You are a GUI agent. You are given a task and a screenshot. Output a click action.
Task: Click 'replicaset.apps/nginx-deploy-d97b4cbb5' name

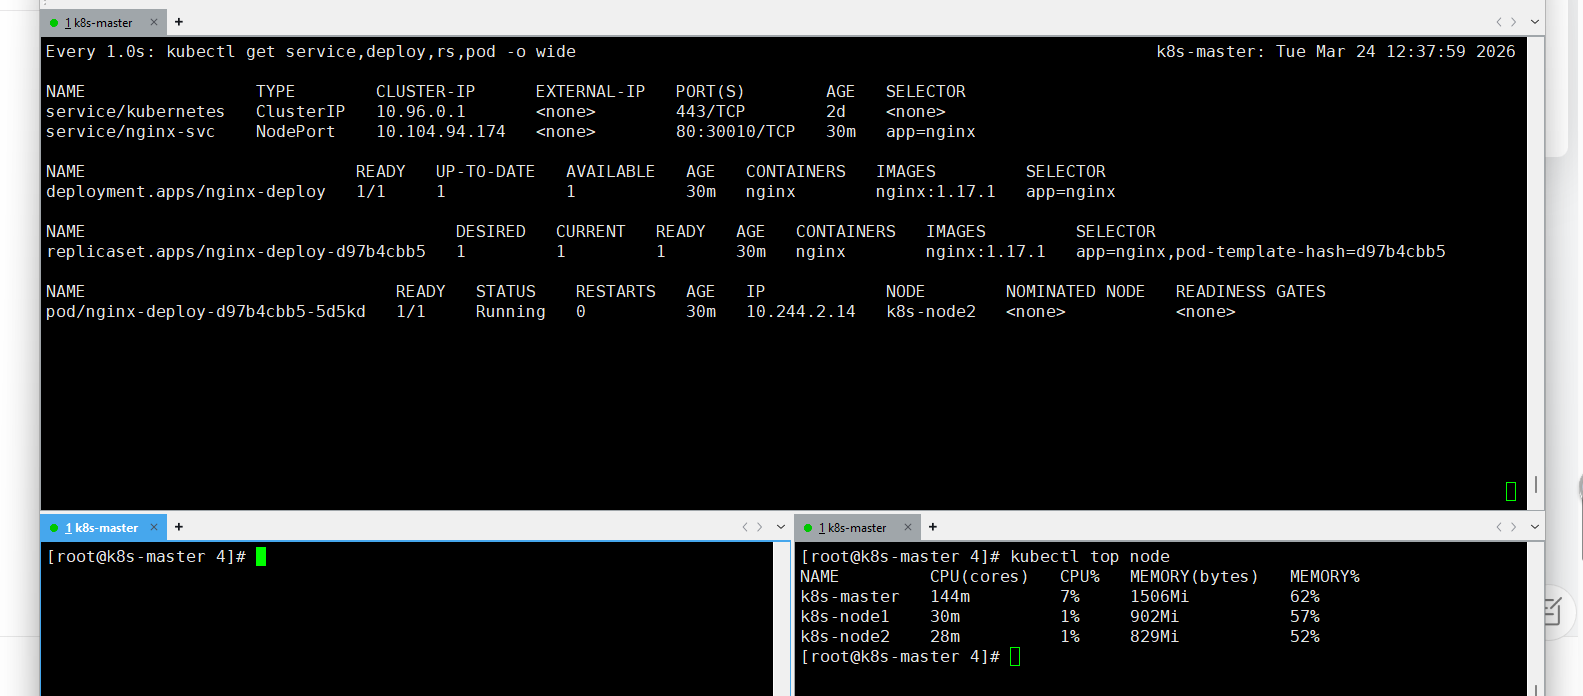click(236, 252)
